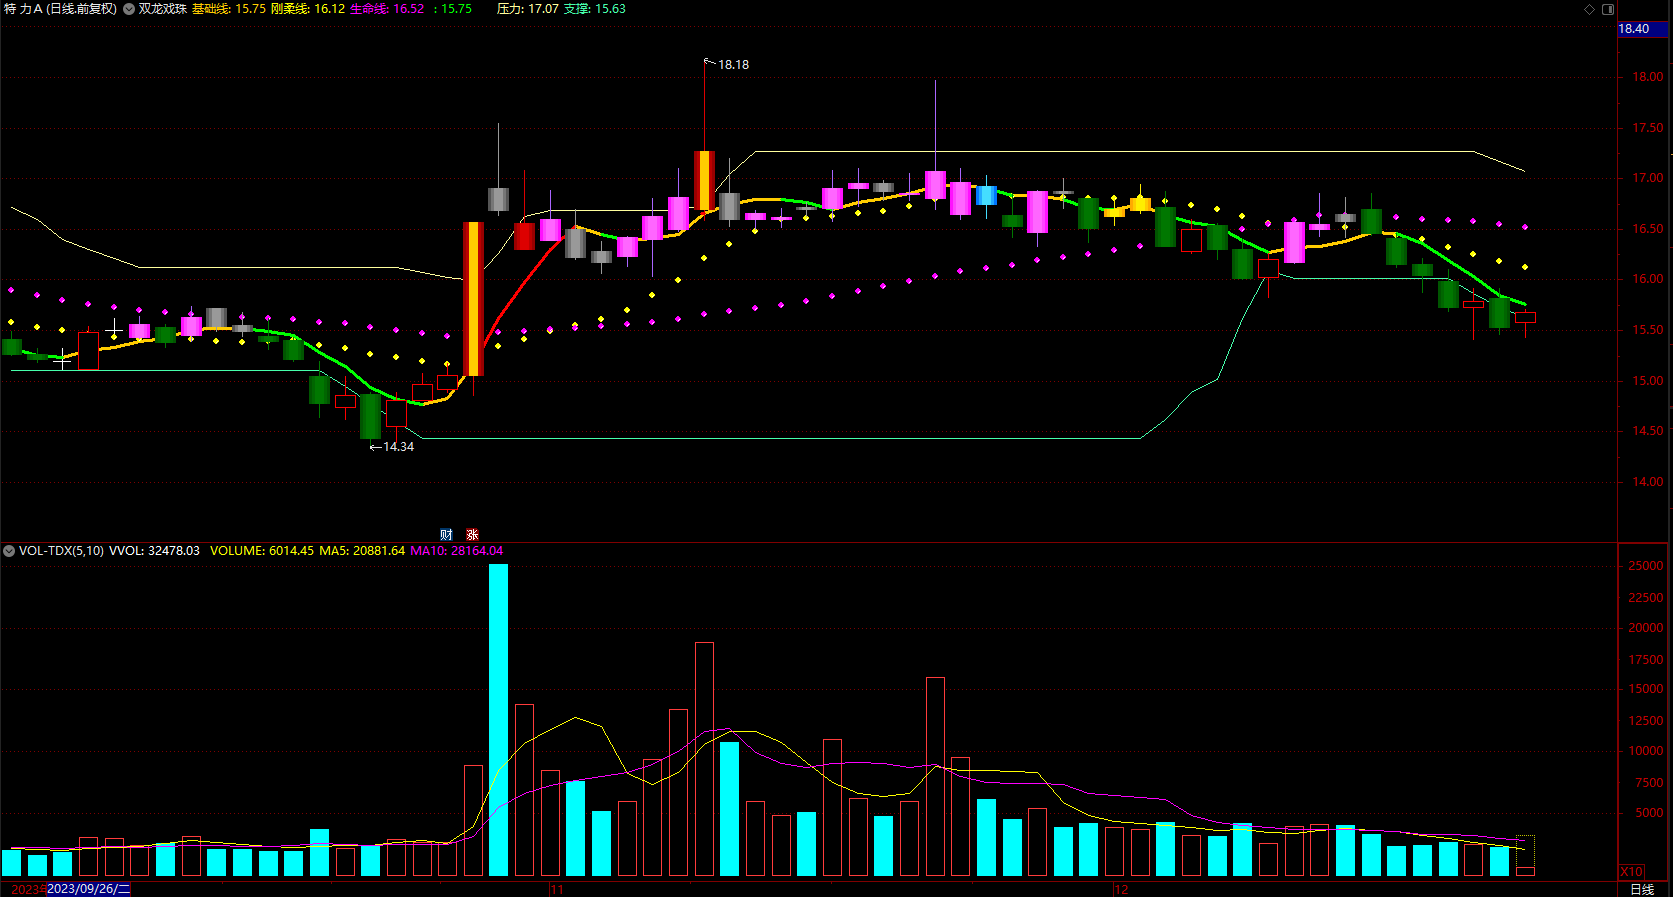Click the X10 volume scale label
1673x897 pixels.
[x=1631, y=872]
